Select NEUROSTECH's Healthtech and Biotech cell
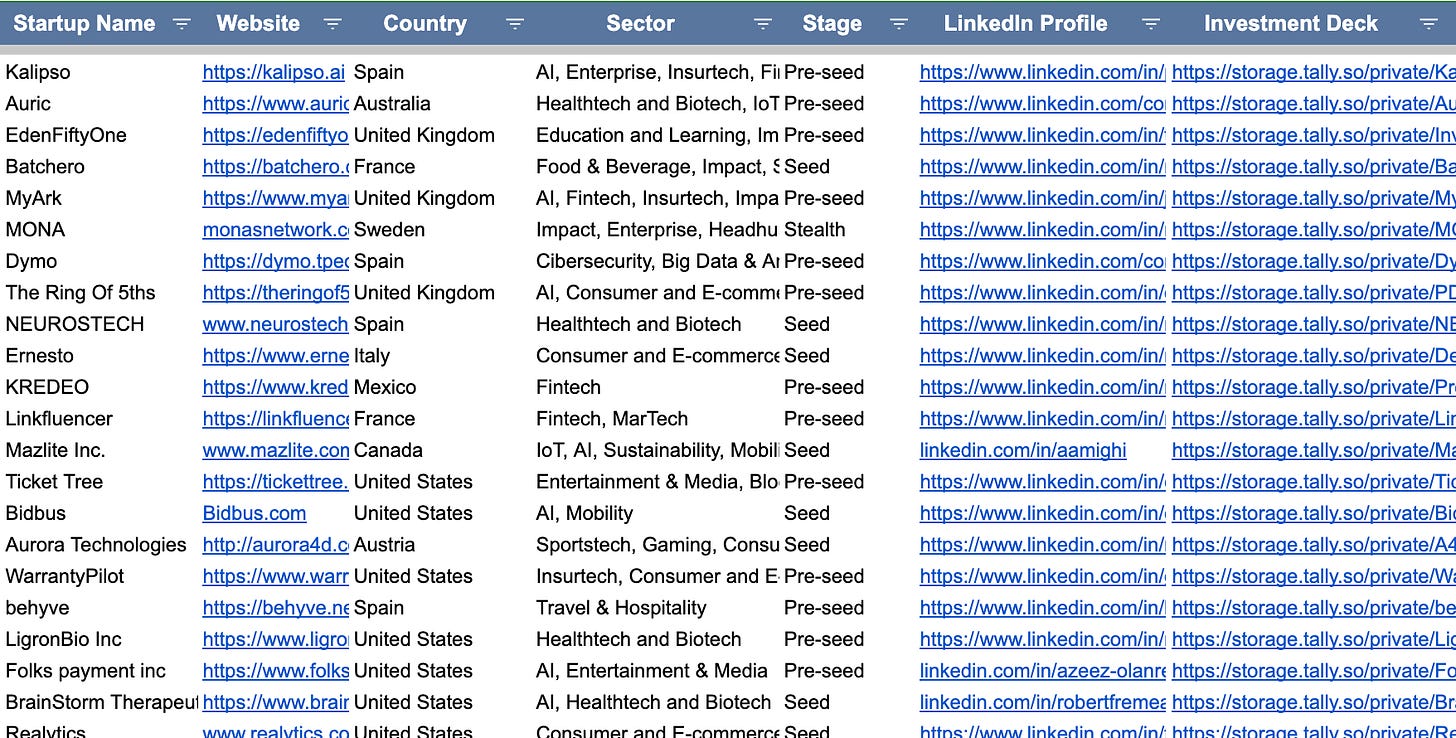This screenshot has width=1456, height=738. (x=639, y=324)
